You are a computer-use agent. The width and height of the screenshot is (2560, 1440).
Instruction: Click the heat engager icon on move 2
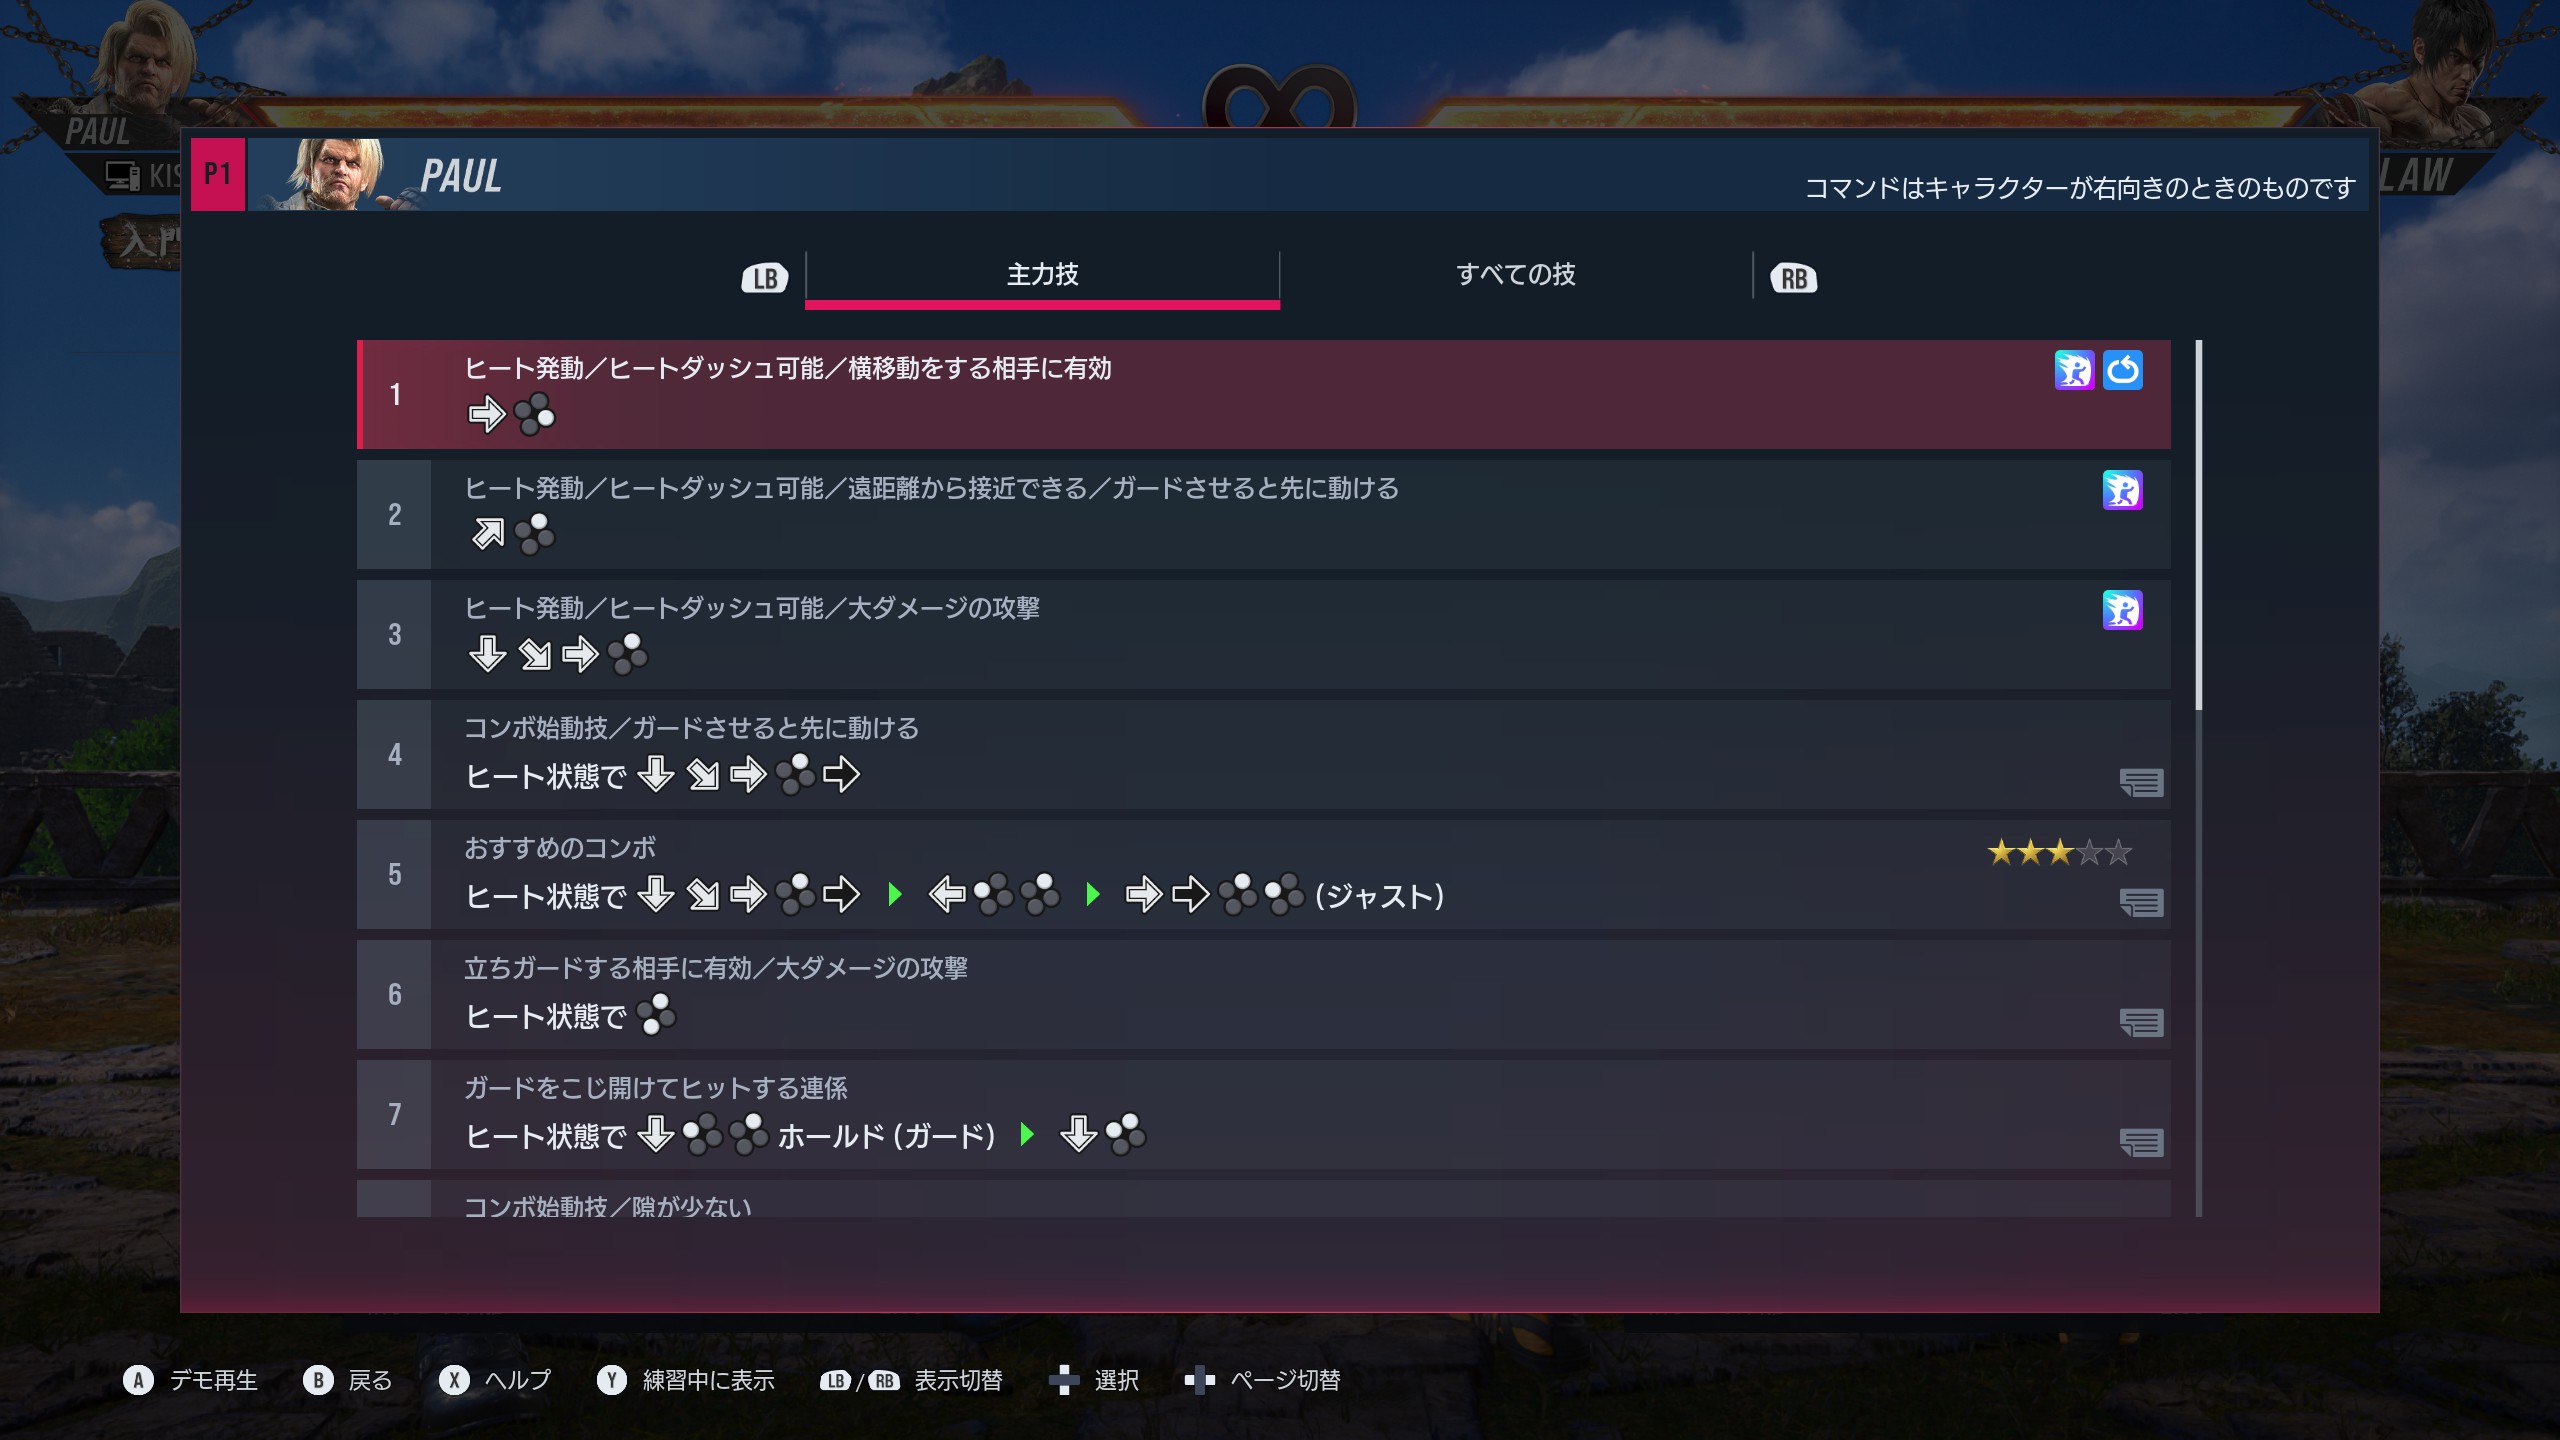2122,490
